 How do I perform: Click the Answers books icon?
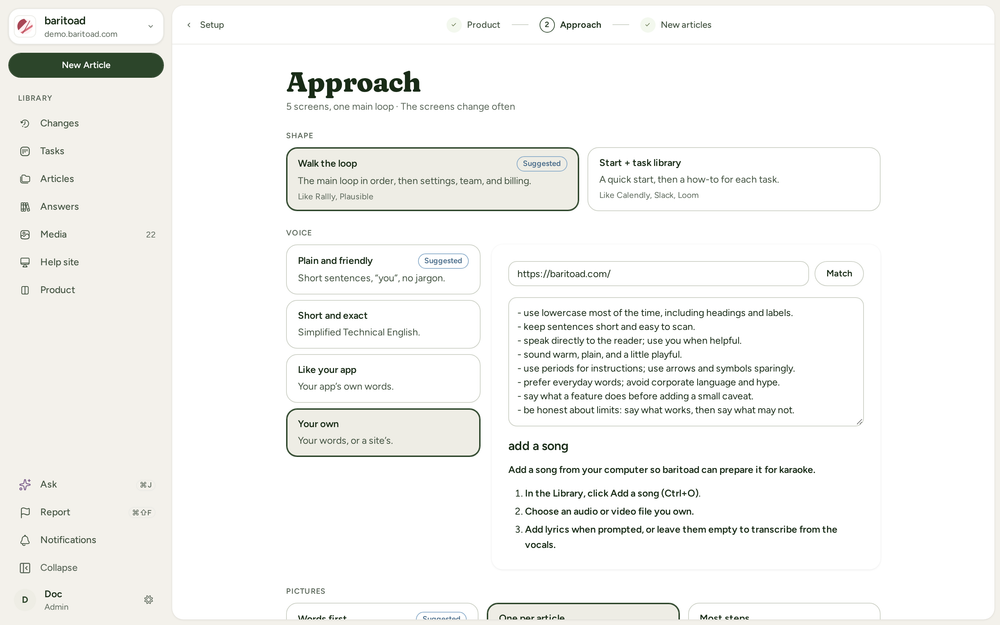[x=25, y=207]
